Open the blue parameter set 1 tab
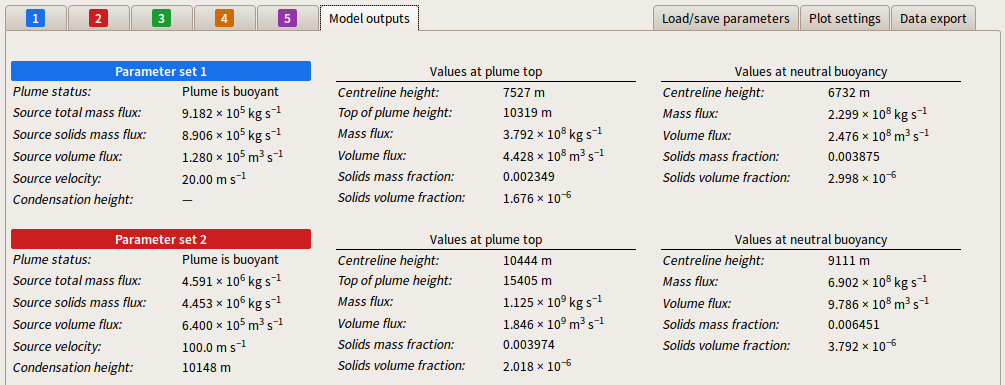The image size is (1005, 385). (35, 19)
